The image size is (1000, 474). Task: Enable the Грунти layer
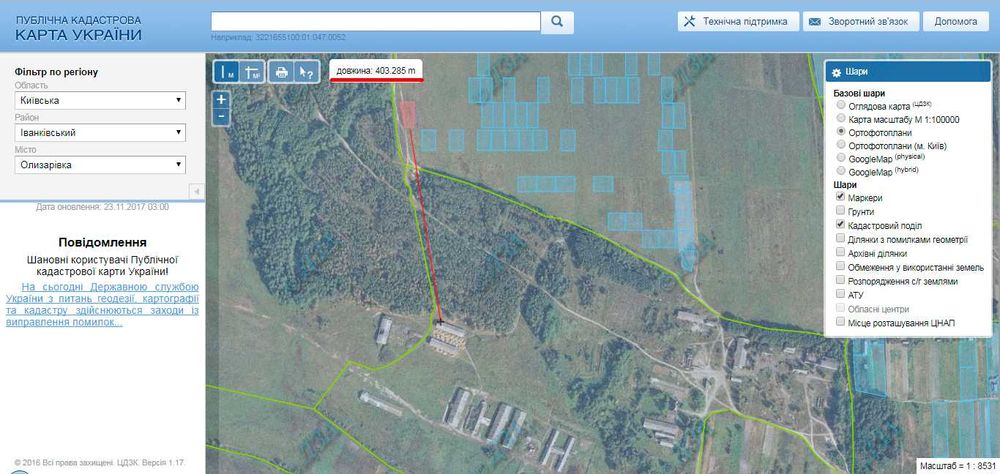pyautogui.click(x=841, y=211)
